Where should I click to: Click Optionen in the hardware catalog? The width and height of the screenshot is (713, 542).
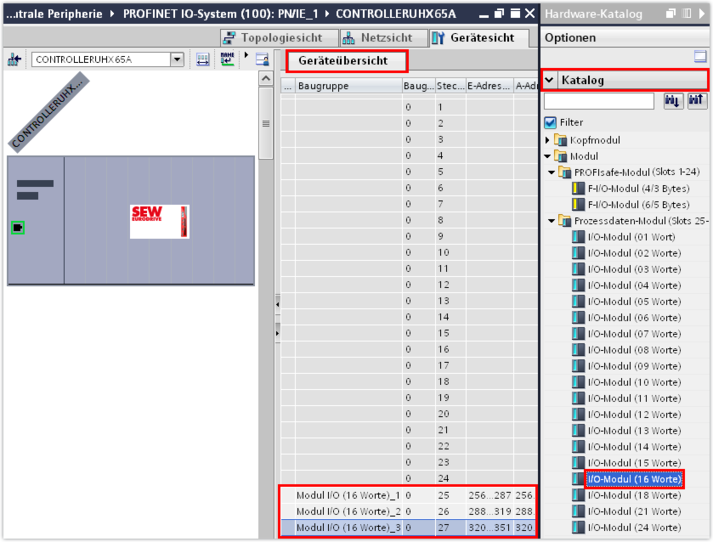pyautogui.click(x=570, y=37)
